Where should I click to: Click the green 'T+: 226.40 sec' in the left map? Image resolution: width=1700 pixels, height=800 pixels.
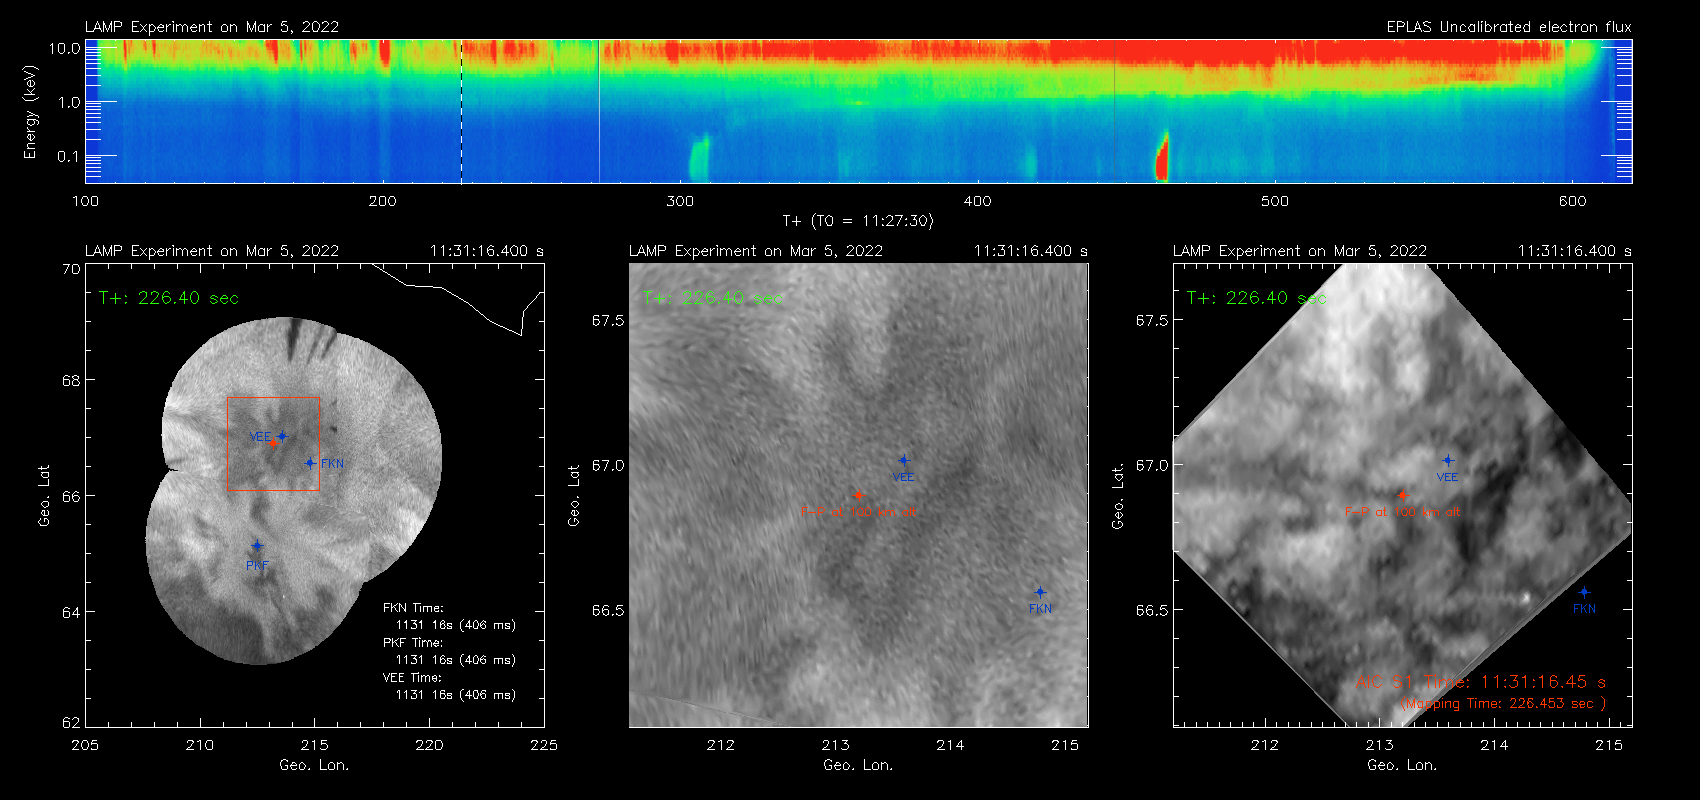[169, 298]
